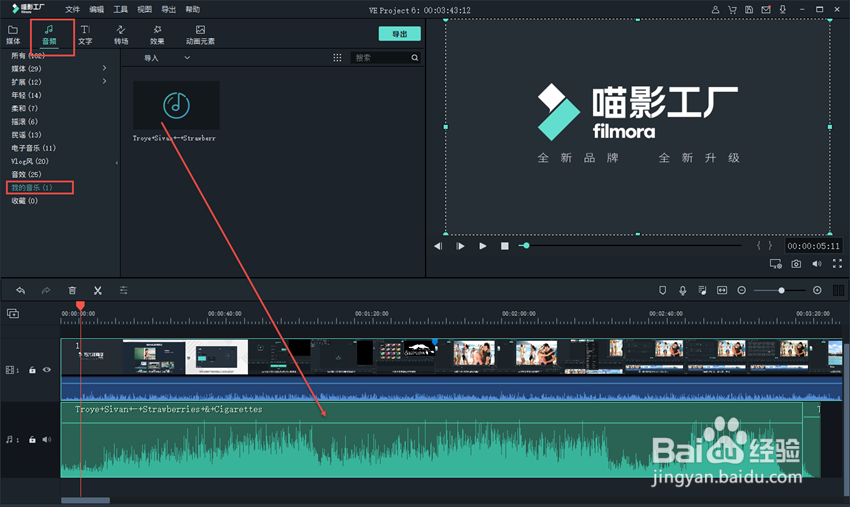Click the timeline horizontal scrollbar

[x=85, y=500]
